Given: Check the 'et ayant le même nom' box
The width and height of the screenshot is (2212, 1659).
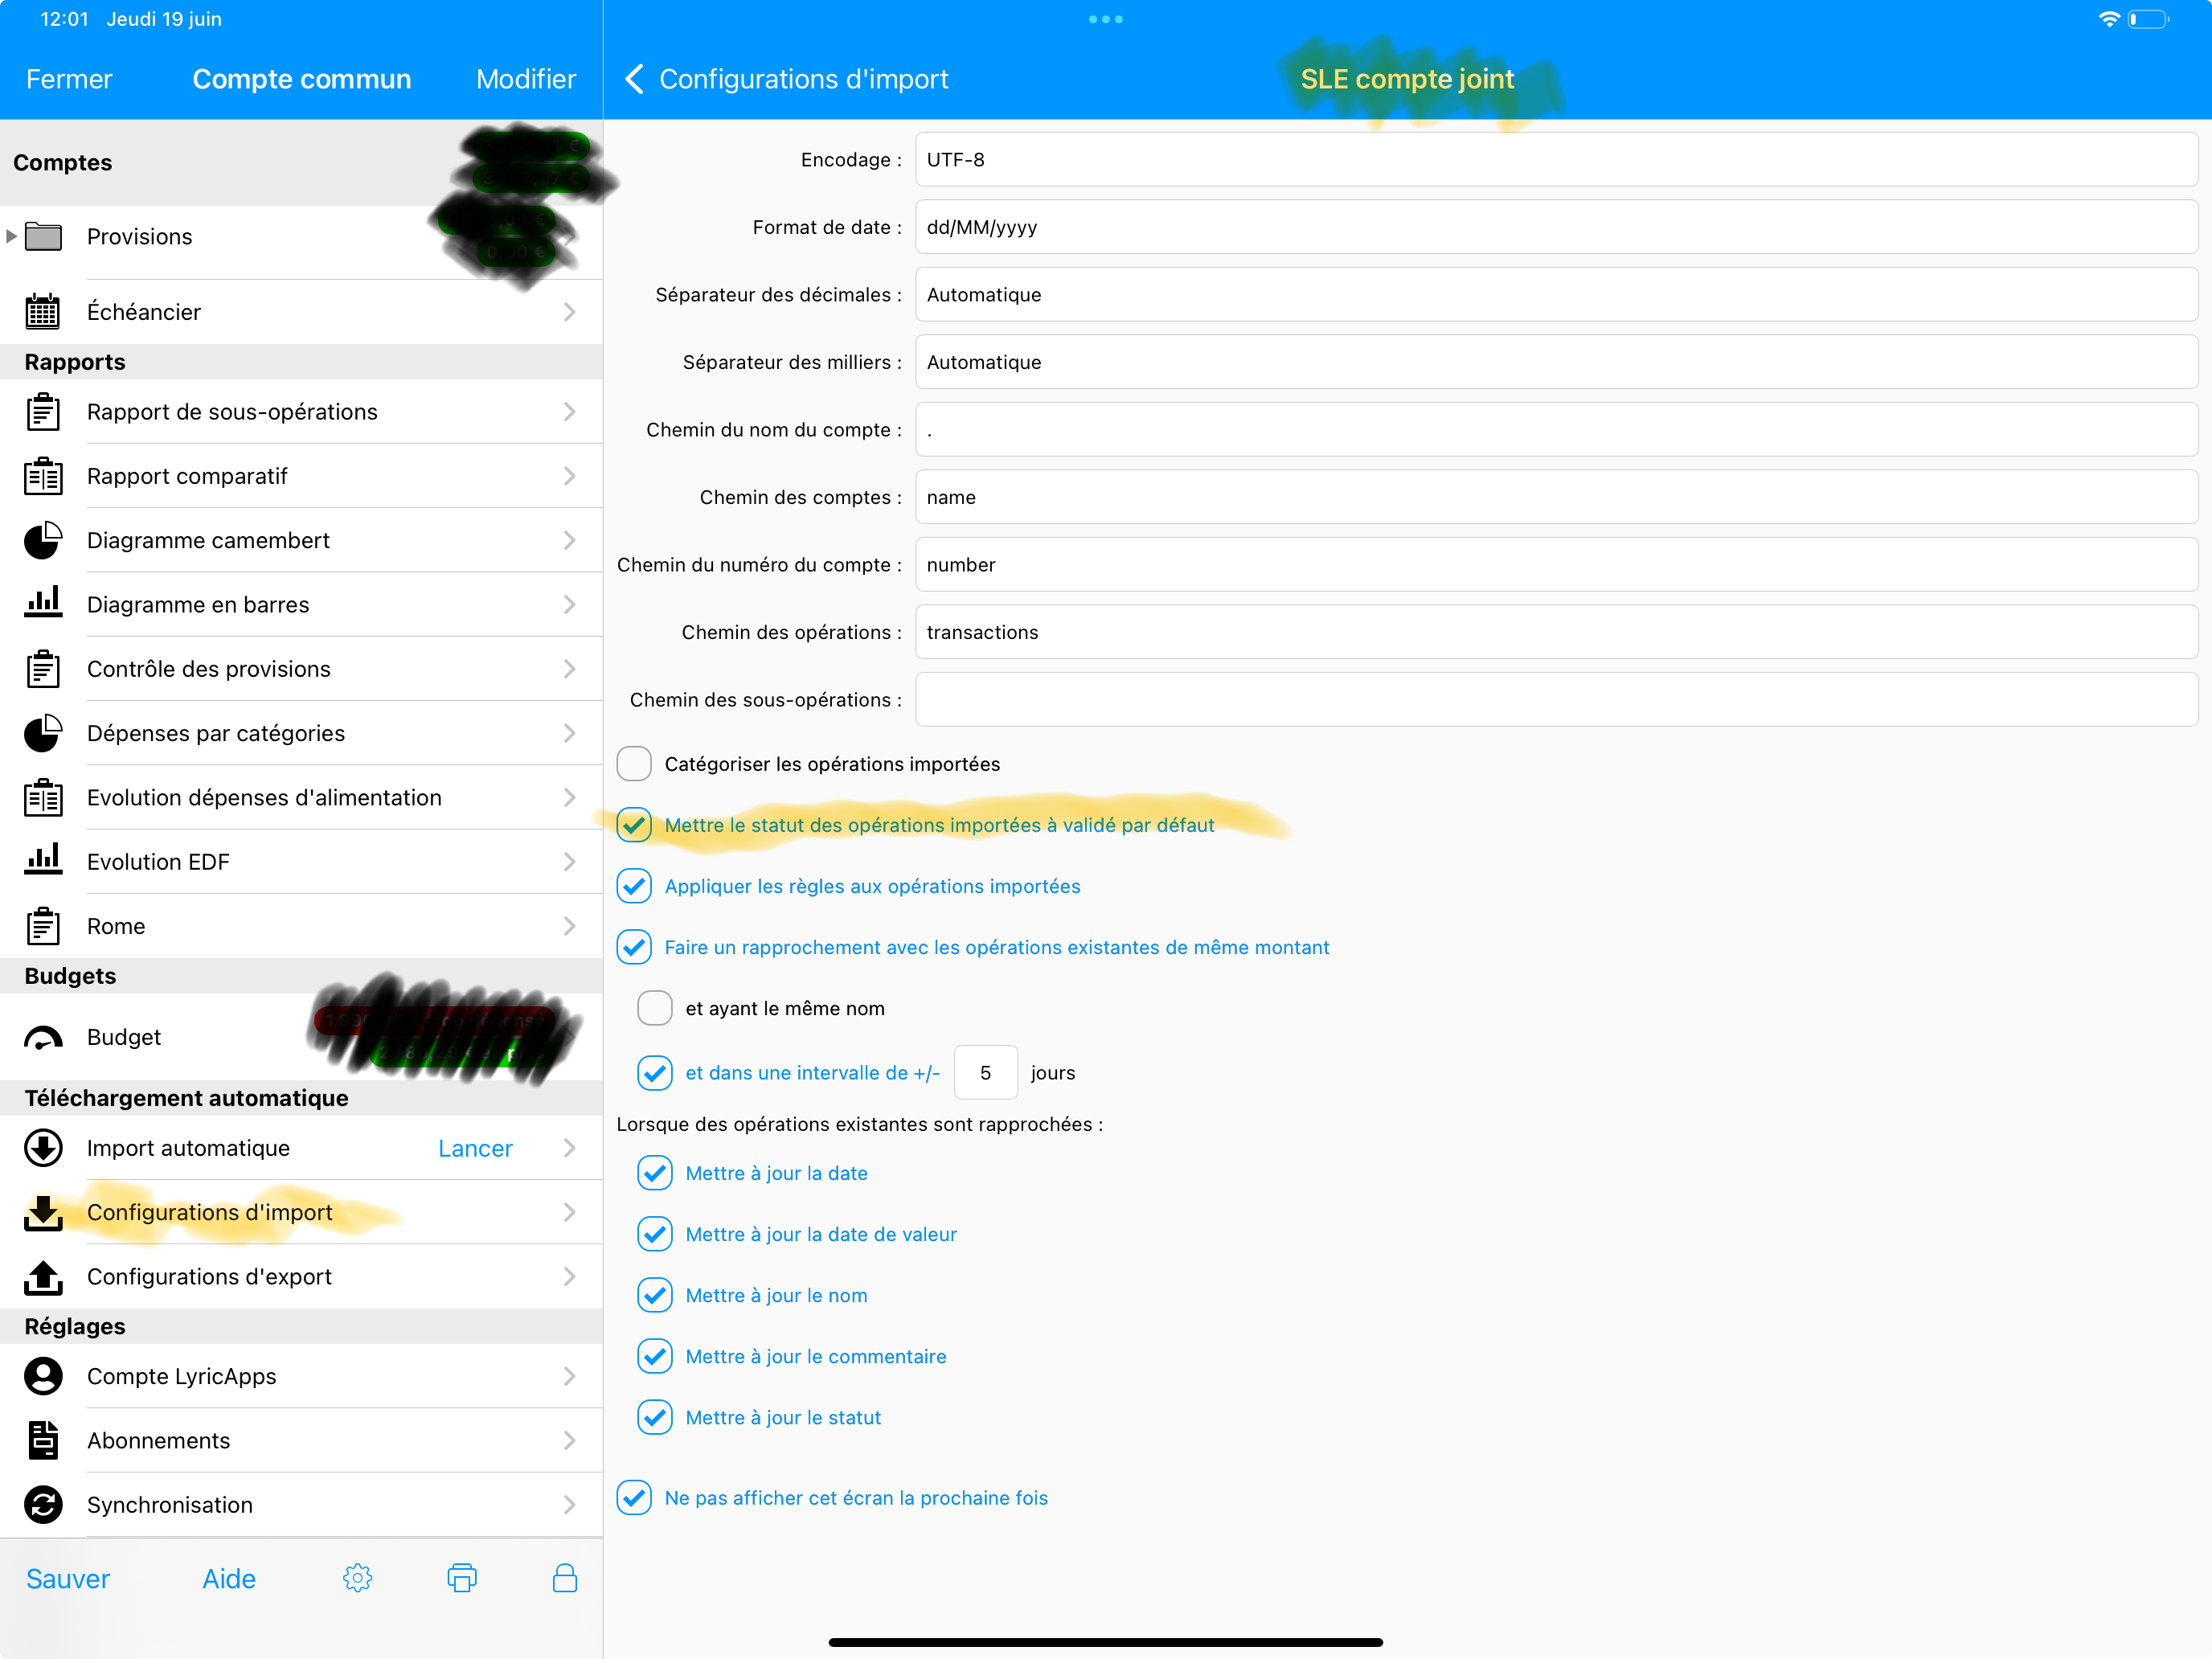Looking at the screenshot, I should point(655,1008).
